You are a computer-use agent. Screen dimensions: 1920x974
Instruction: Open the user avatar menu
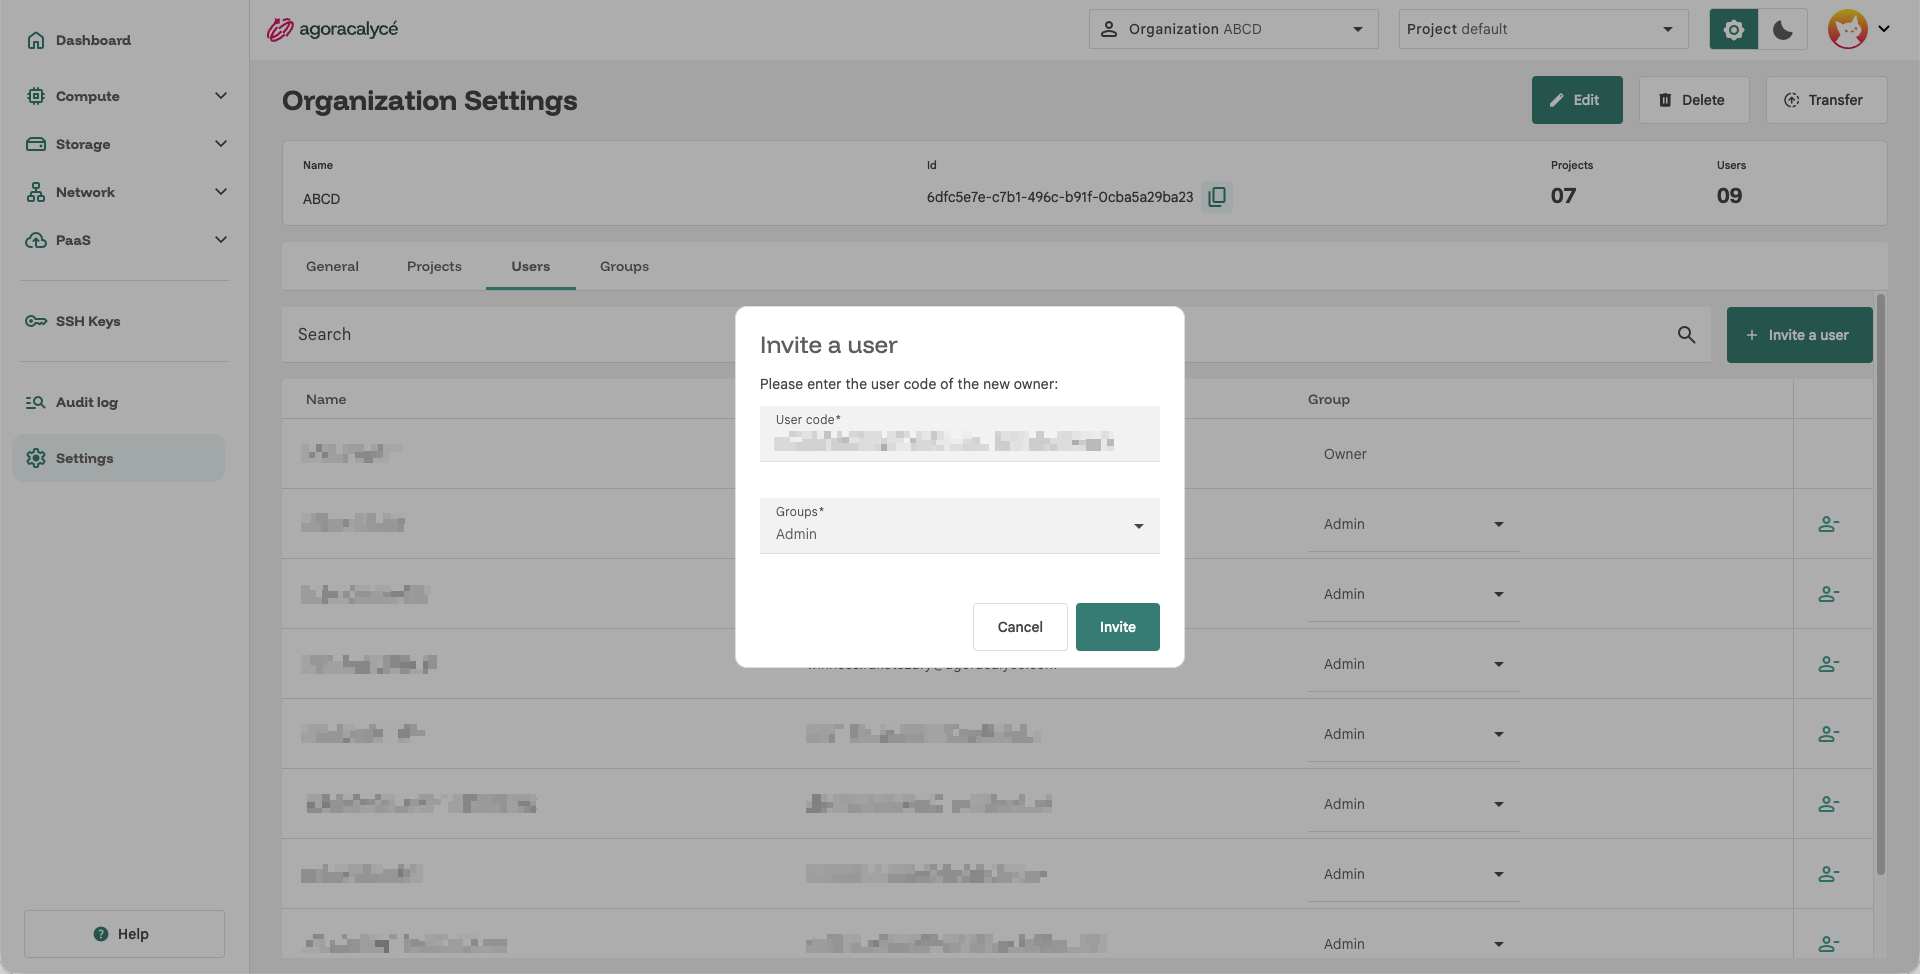(1859, 29)
